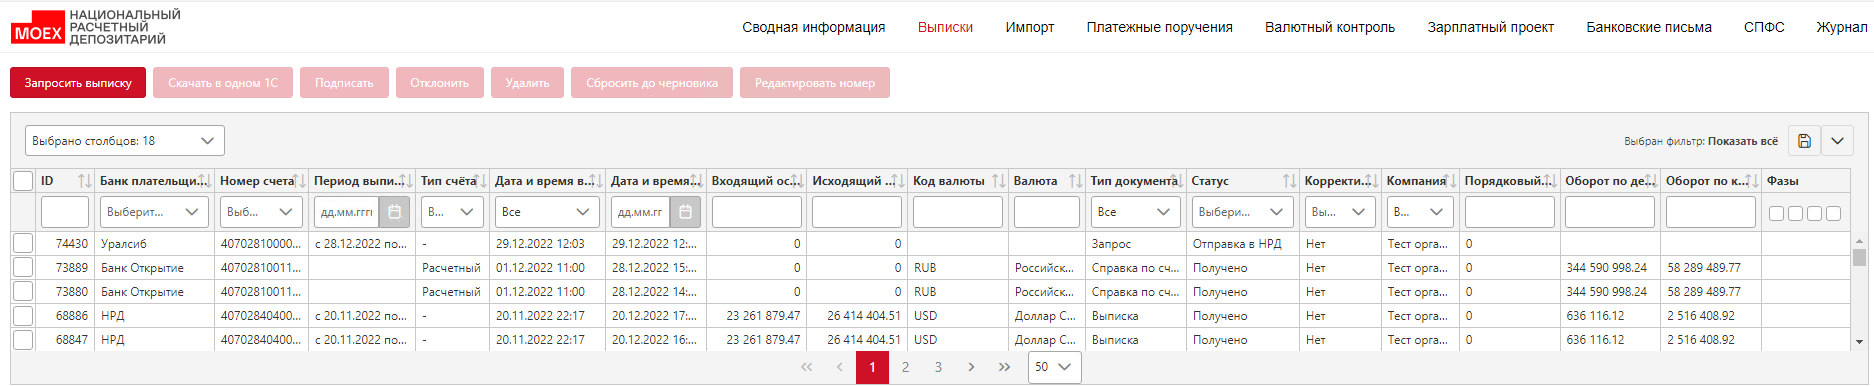1874x386 pixels.
Task: Open calendar for Период выписки filter
Action: pyautogui.click(x=395, y=212)
